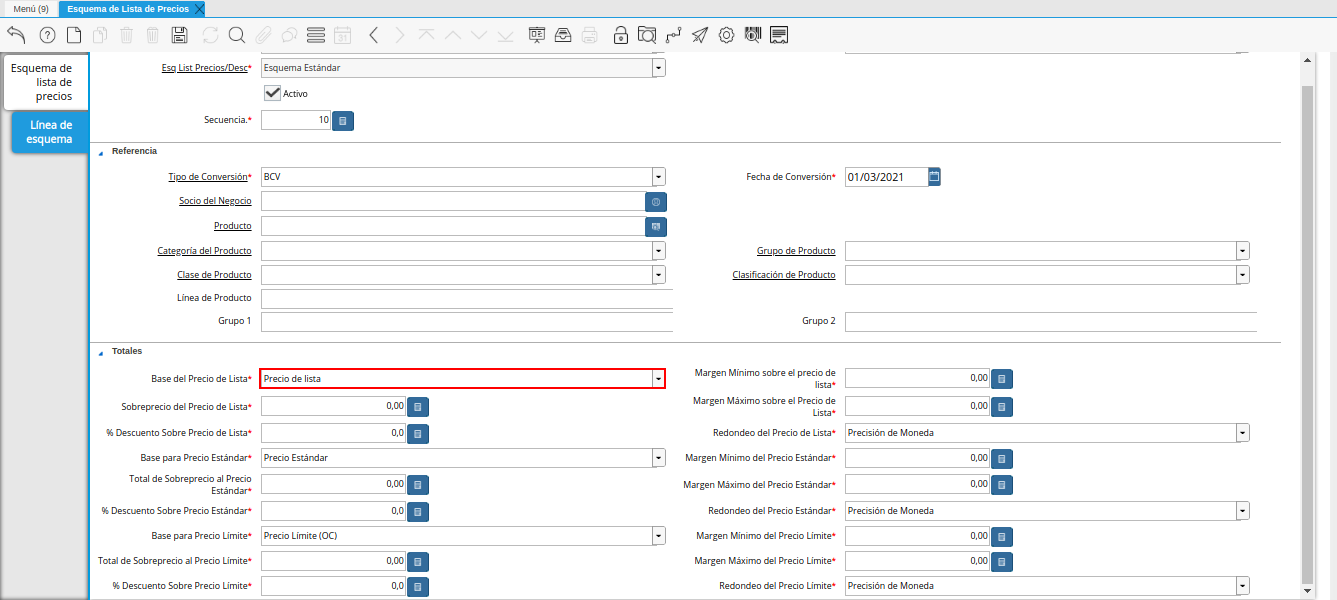The image size is (1337, 600).
Task: Click into the Línea de Producto text field
Action: click(466, 299)
